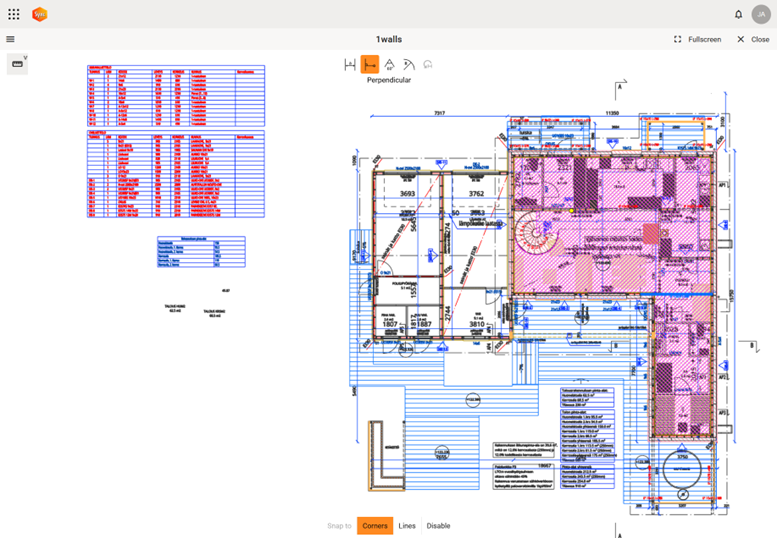
Task: Open the apps grid launcher
Action: 14,14
